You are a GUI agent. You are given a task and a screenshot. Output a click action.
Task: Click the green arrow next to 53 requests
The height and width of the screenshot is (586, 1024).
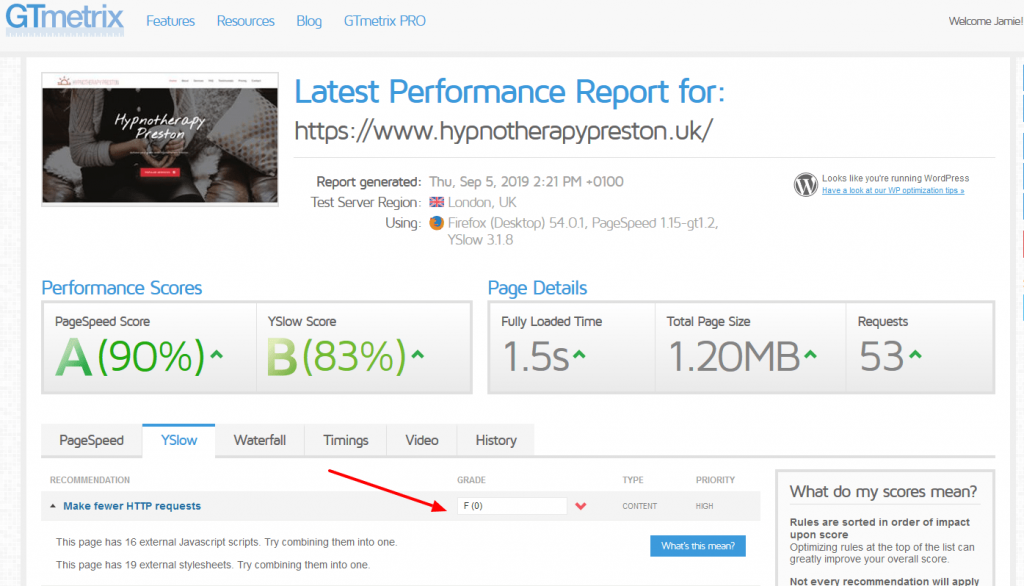pos(916,355)
